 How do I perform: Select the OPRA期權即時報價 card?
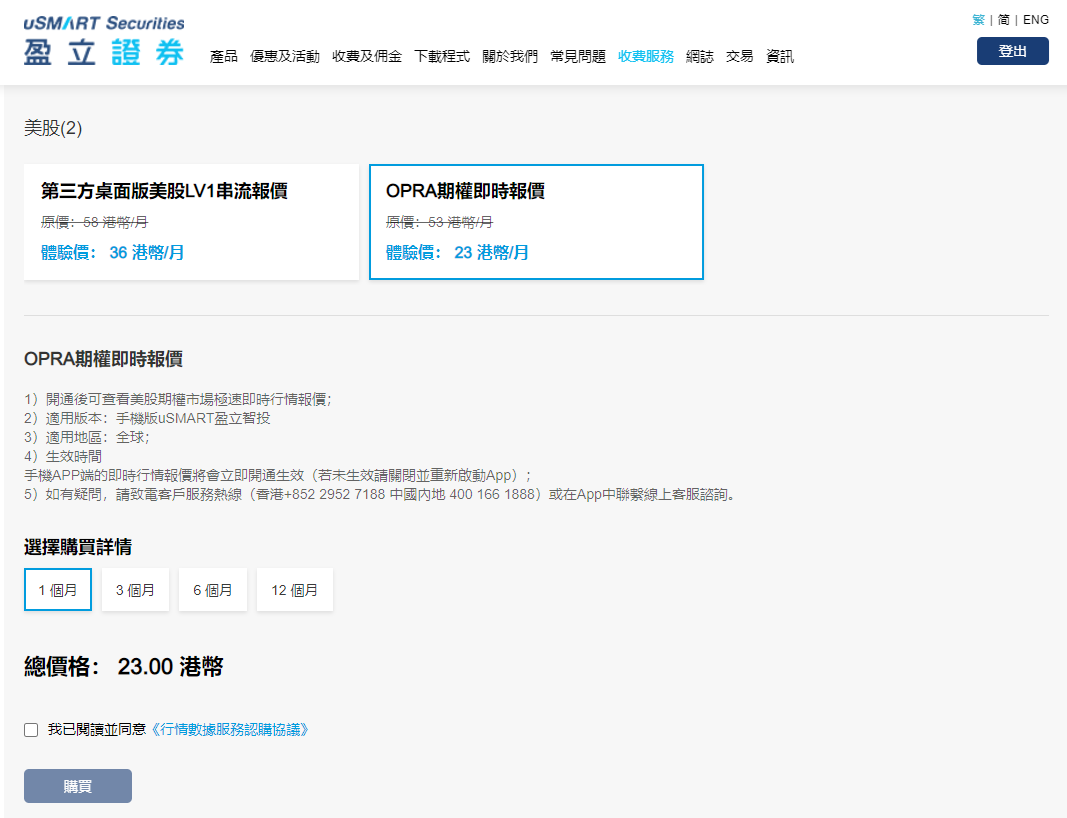click(536, 222)
